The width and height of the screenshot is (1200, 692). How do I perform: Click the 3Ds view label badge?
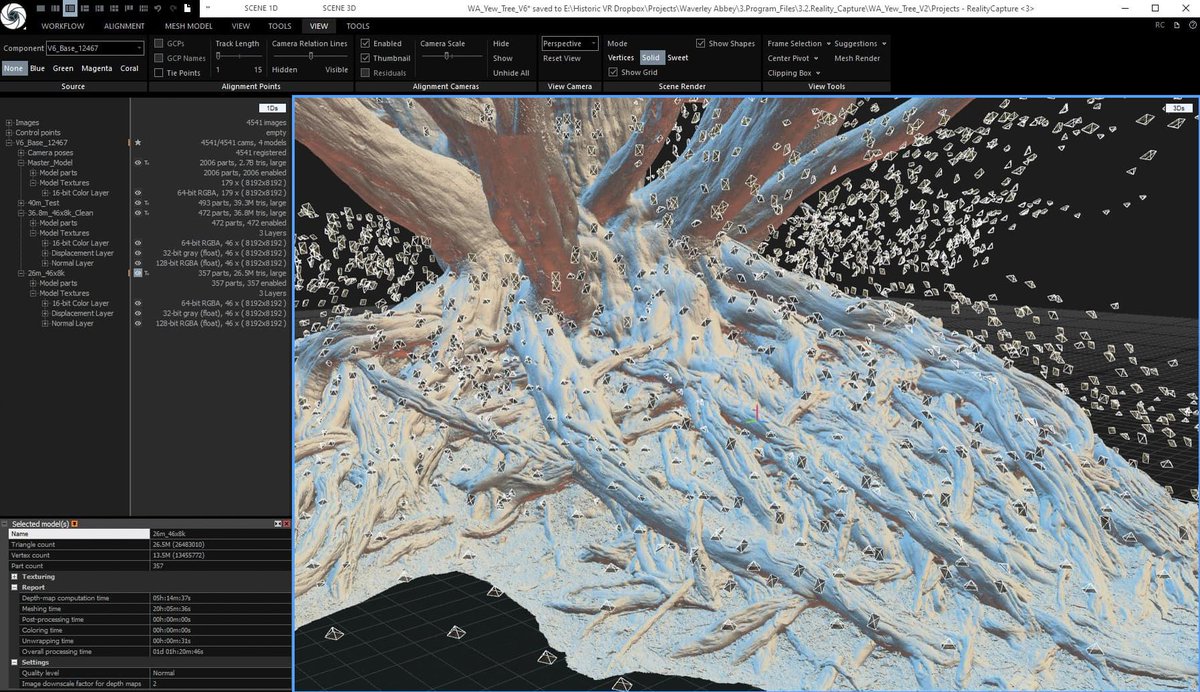click(x=1178, y=107)
